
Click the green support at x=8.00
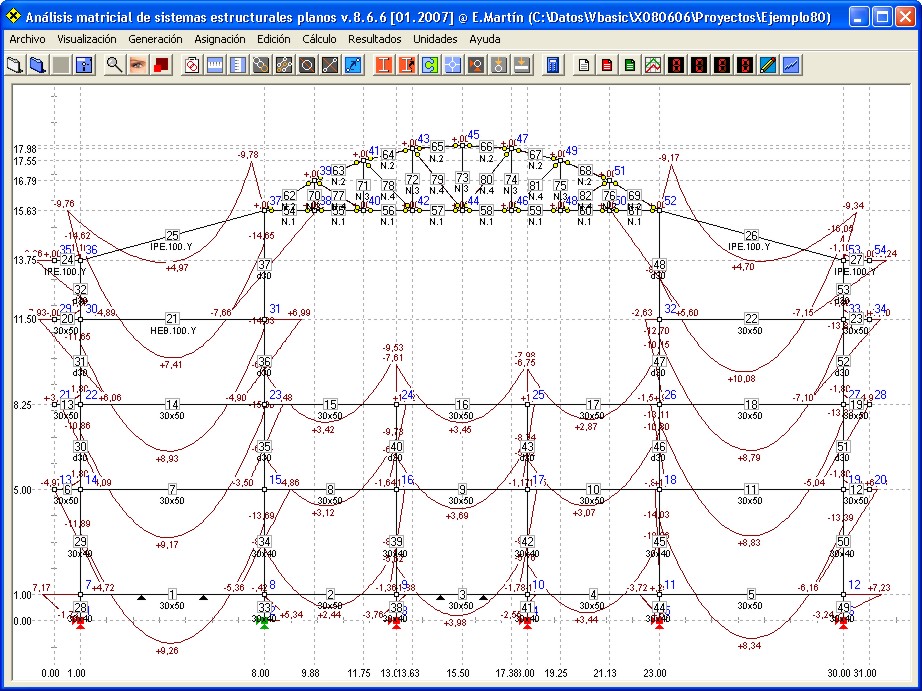pos(264,622)
